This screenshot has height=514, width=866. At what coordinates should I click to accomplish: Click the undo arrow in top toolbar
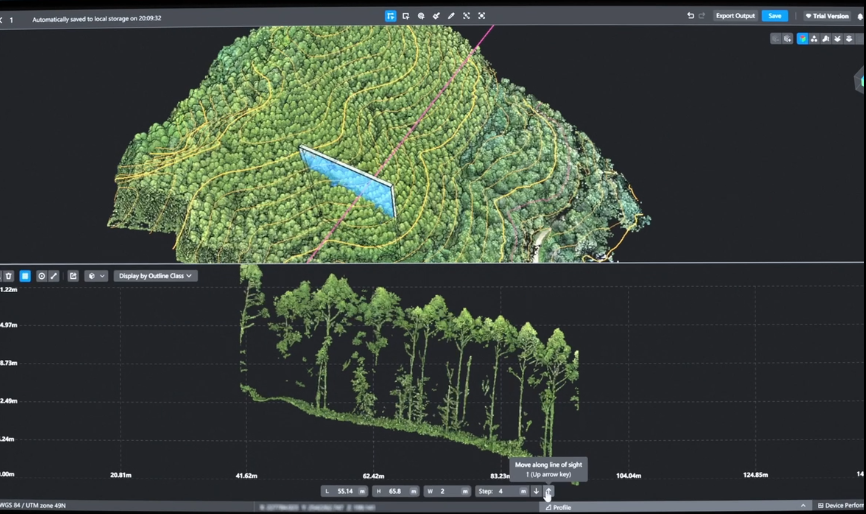(x=690, y=16)
